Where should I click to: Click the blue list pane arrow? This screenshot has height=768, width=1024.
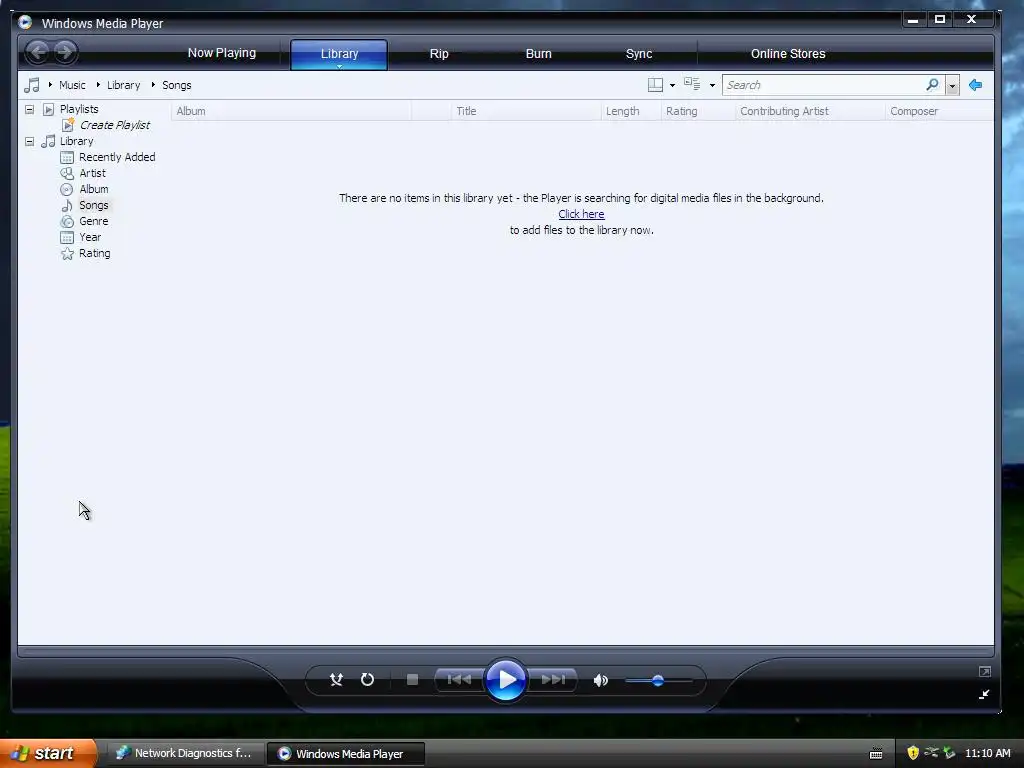(976, 85)
